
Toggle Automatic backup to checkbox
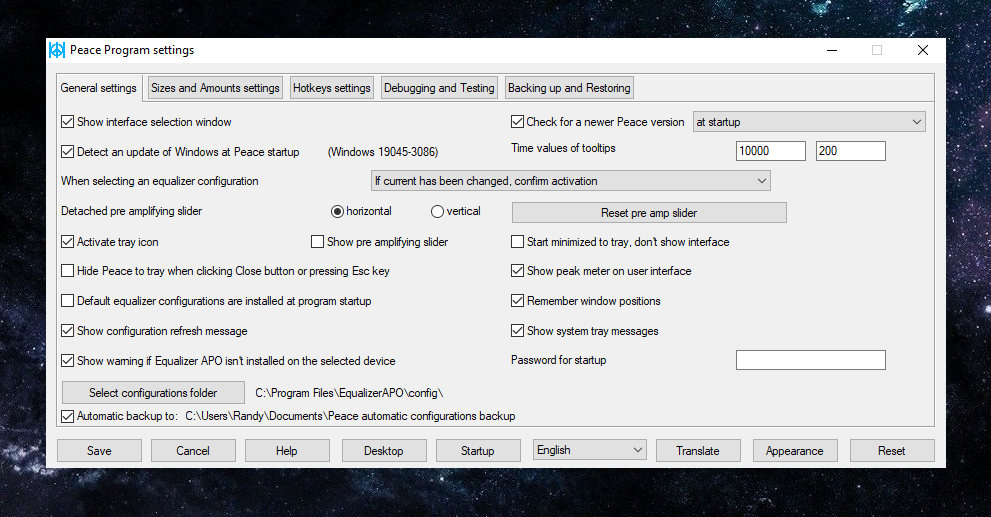[68, 417]
